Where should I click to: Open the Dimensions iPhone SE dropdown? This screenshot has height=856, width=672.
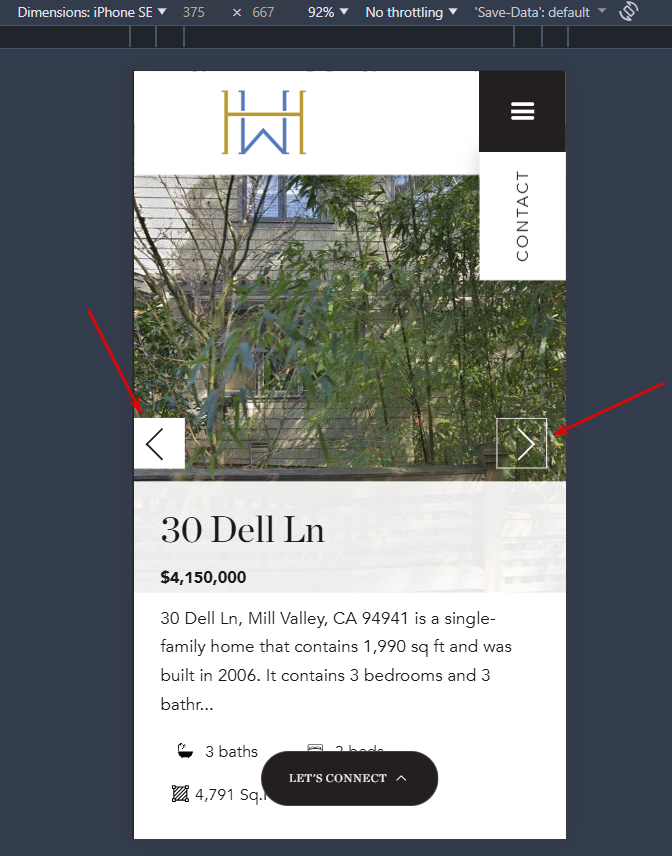pos(92,12)
